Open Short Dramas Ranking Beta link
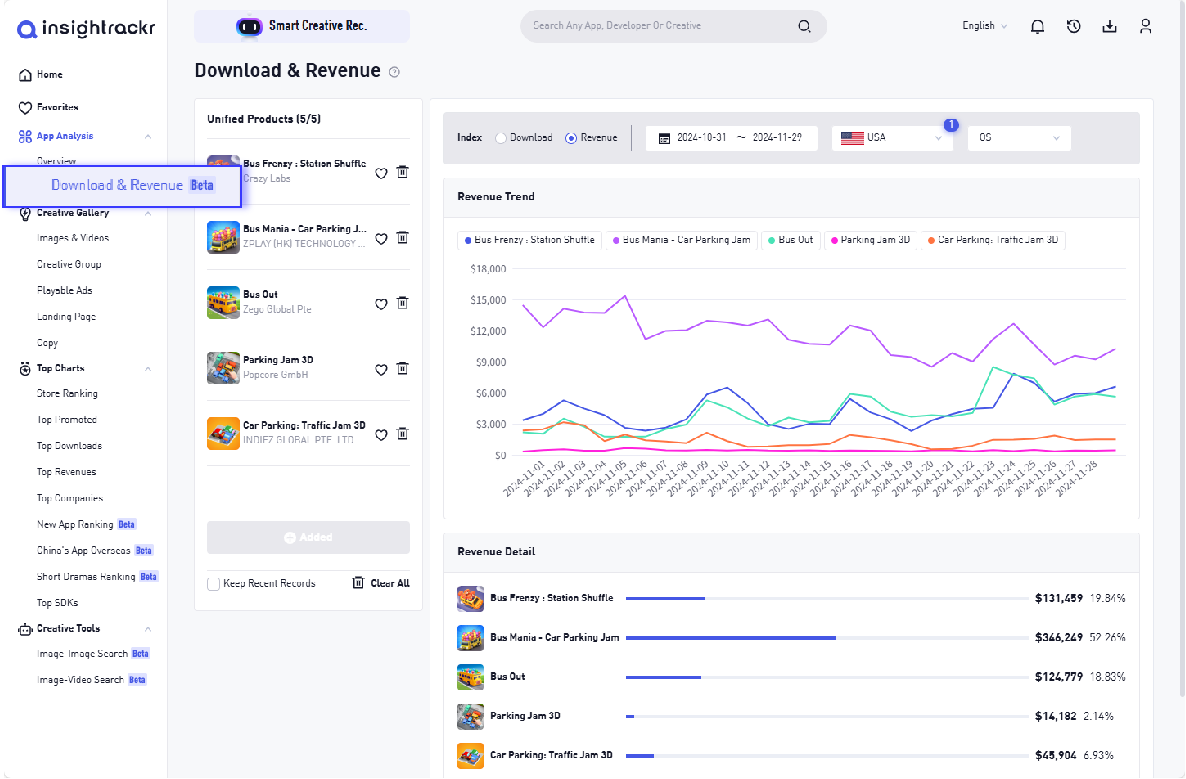 97,577
